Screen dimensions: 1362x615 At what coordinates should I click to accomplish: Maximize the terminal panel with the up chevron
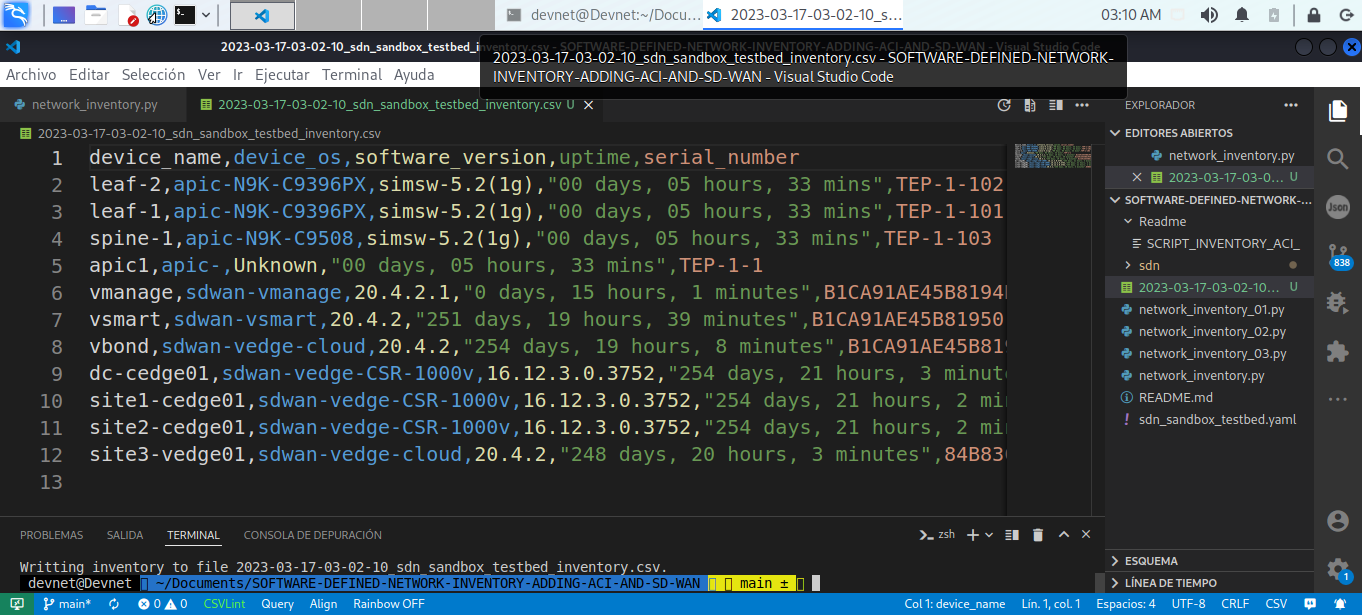click(x=1064, y=535)
